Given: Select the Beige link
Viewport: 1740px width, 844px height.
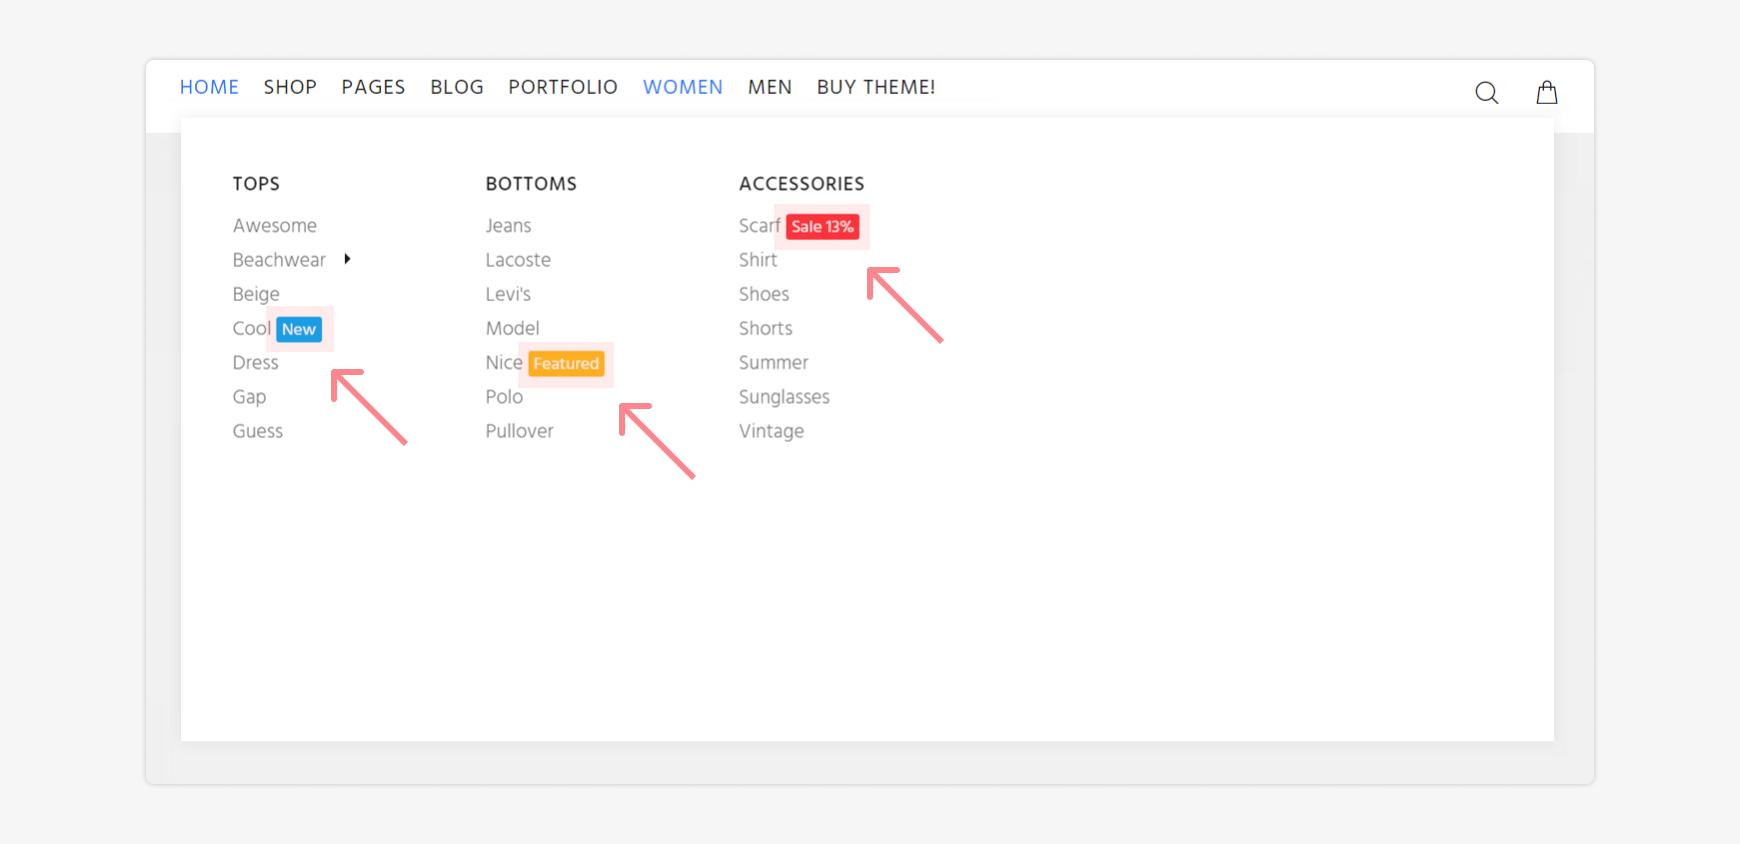Looking at the screenshot, I should pyautogui.click(x=256, y=295).
